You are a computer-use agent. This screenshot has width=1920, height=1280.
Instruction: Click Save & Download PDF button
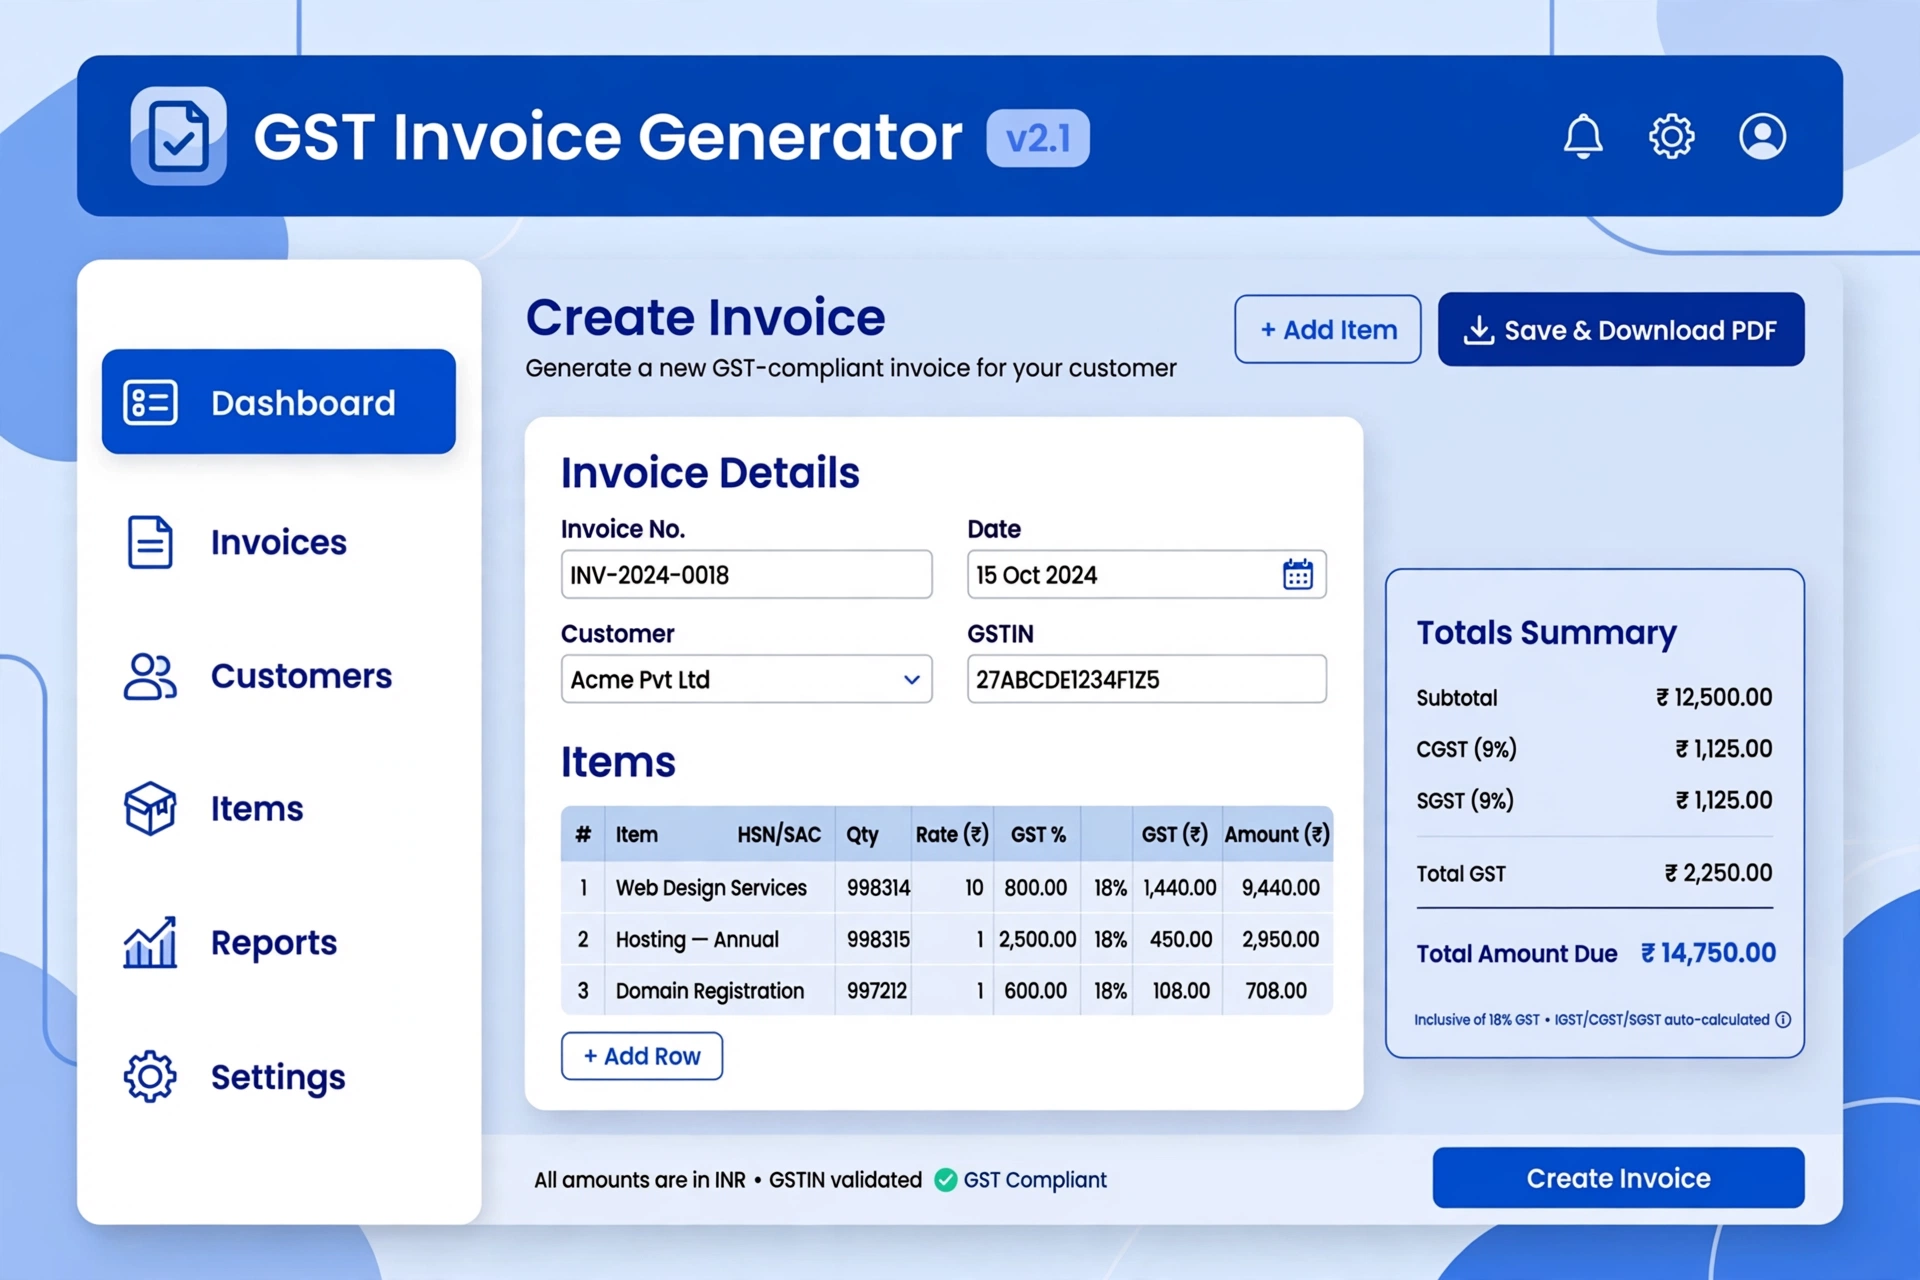coord(1621,329)
